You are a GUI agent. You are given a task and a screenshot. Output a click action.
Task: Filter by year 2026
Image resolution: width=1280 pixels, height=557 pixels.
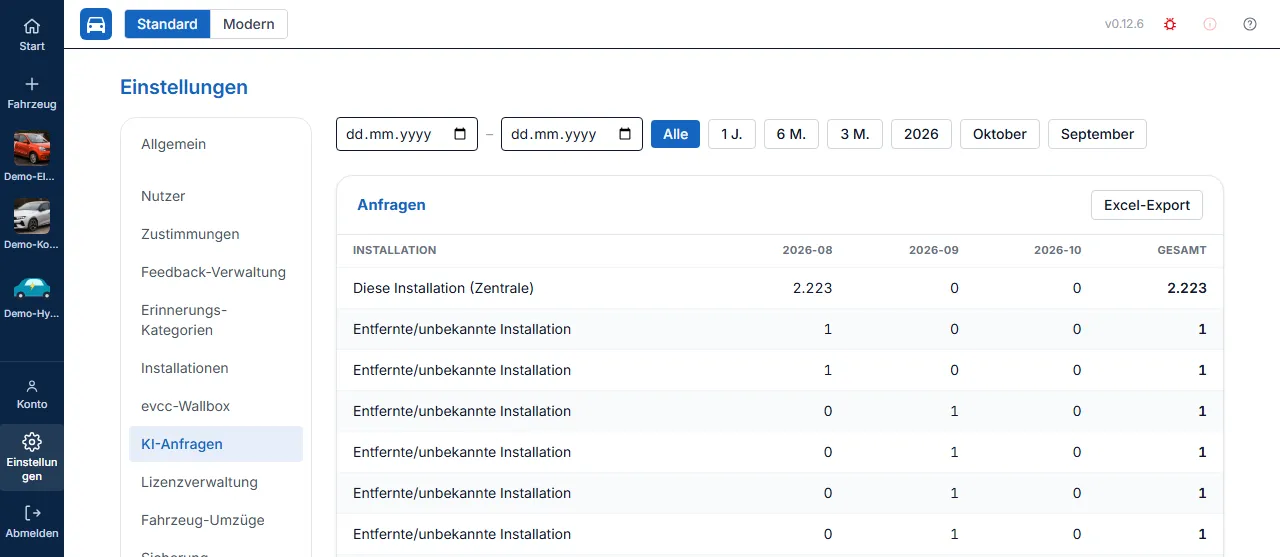[922, 134]
